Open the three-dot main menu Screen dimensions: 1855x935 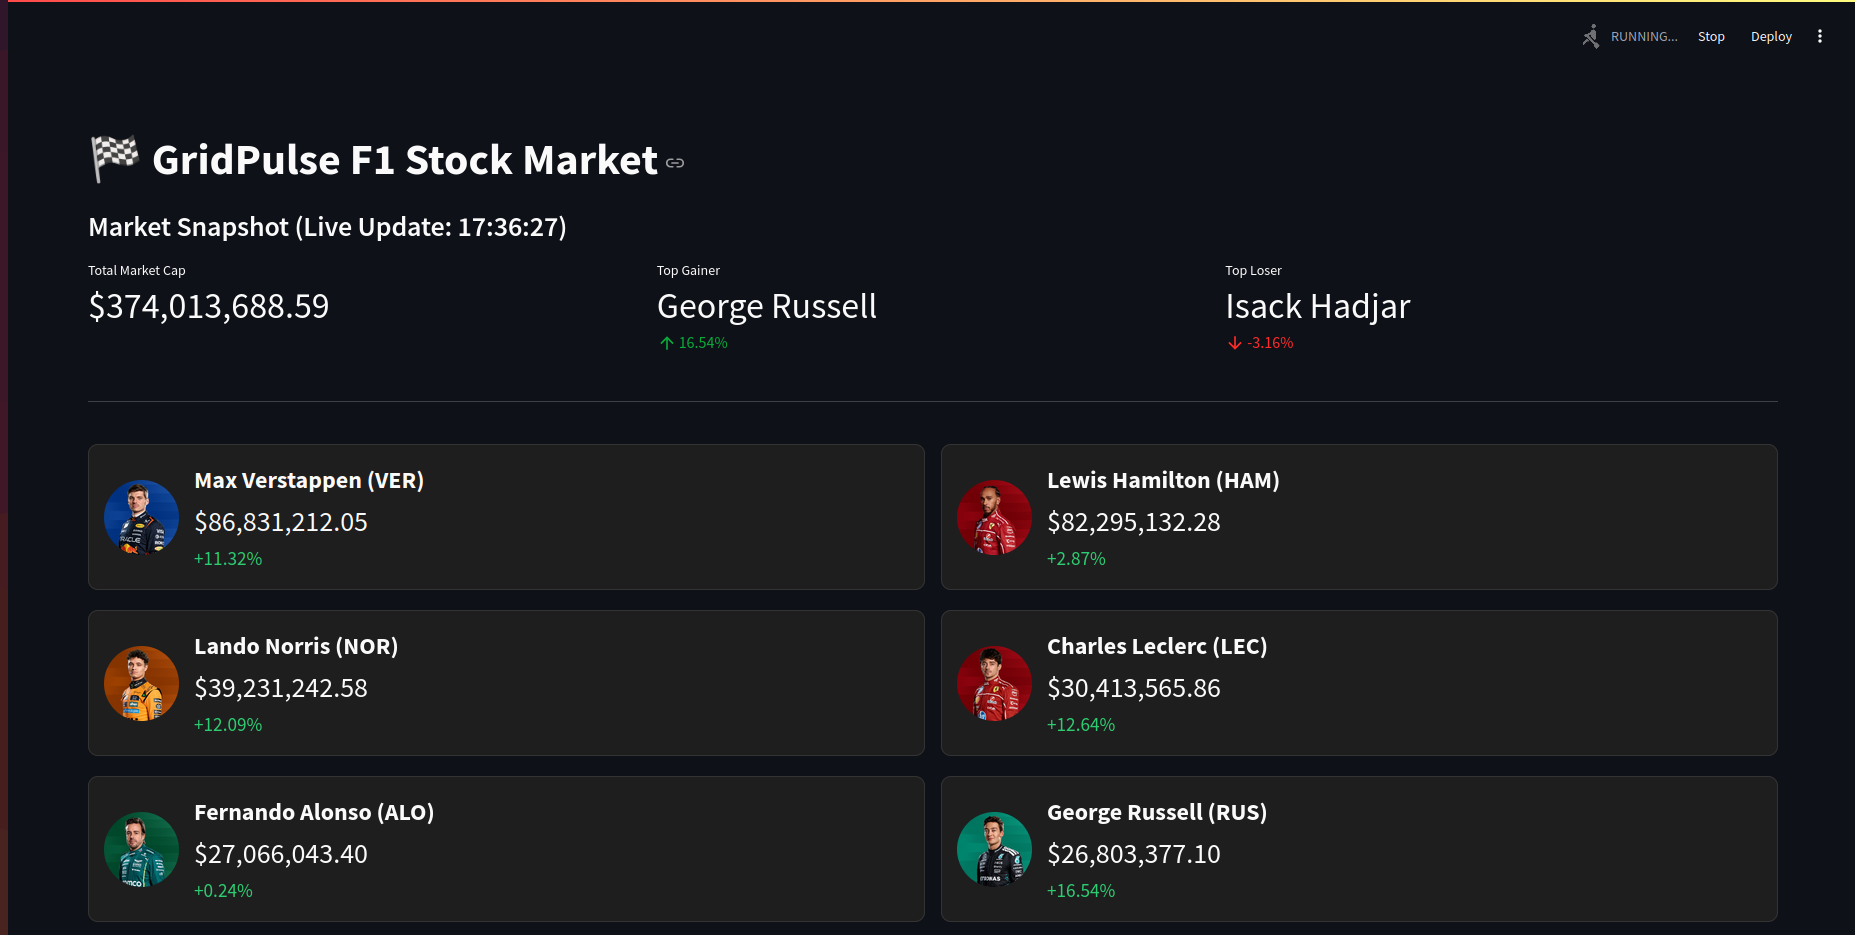click(1819, 37)
